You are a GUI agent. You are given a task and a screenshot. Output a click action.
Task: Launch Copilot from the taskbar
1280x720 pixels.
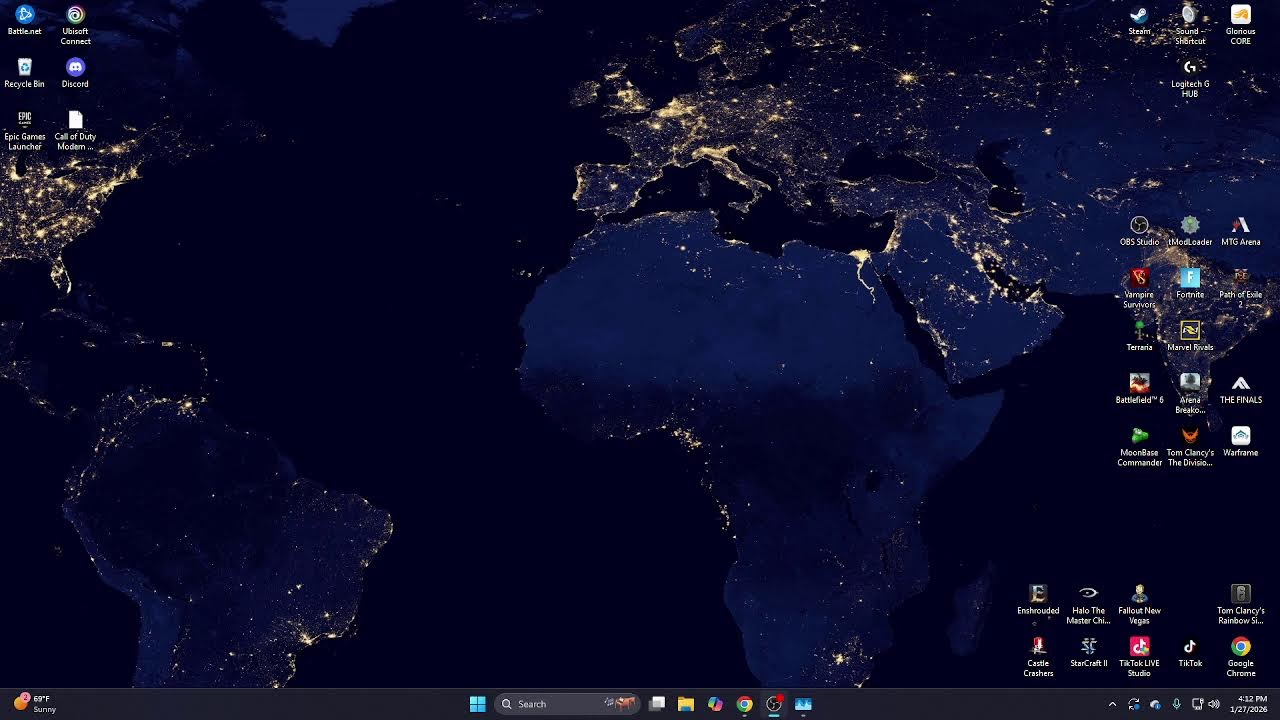point(715,704)
